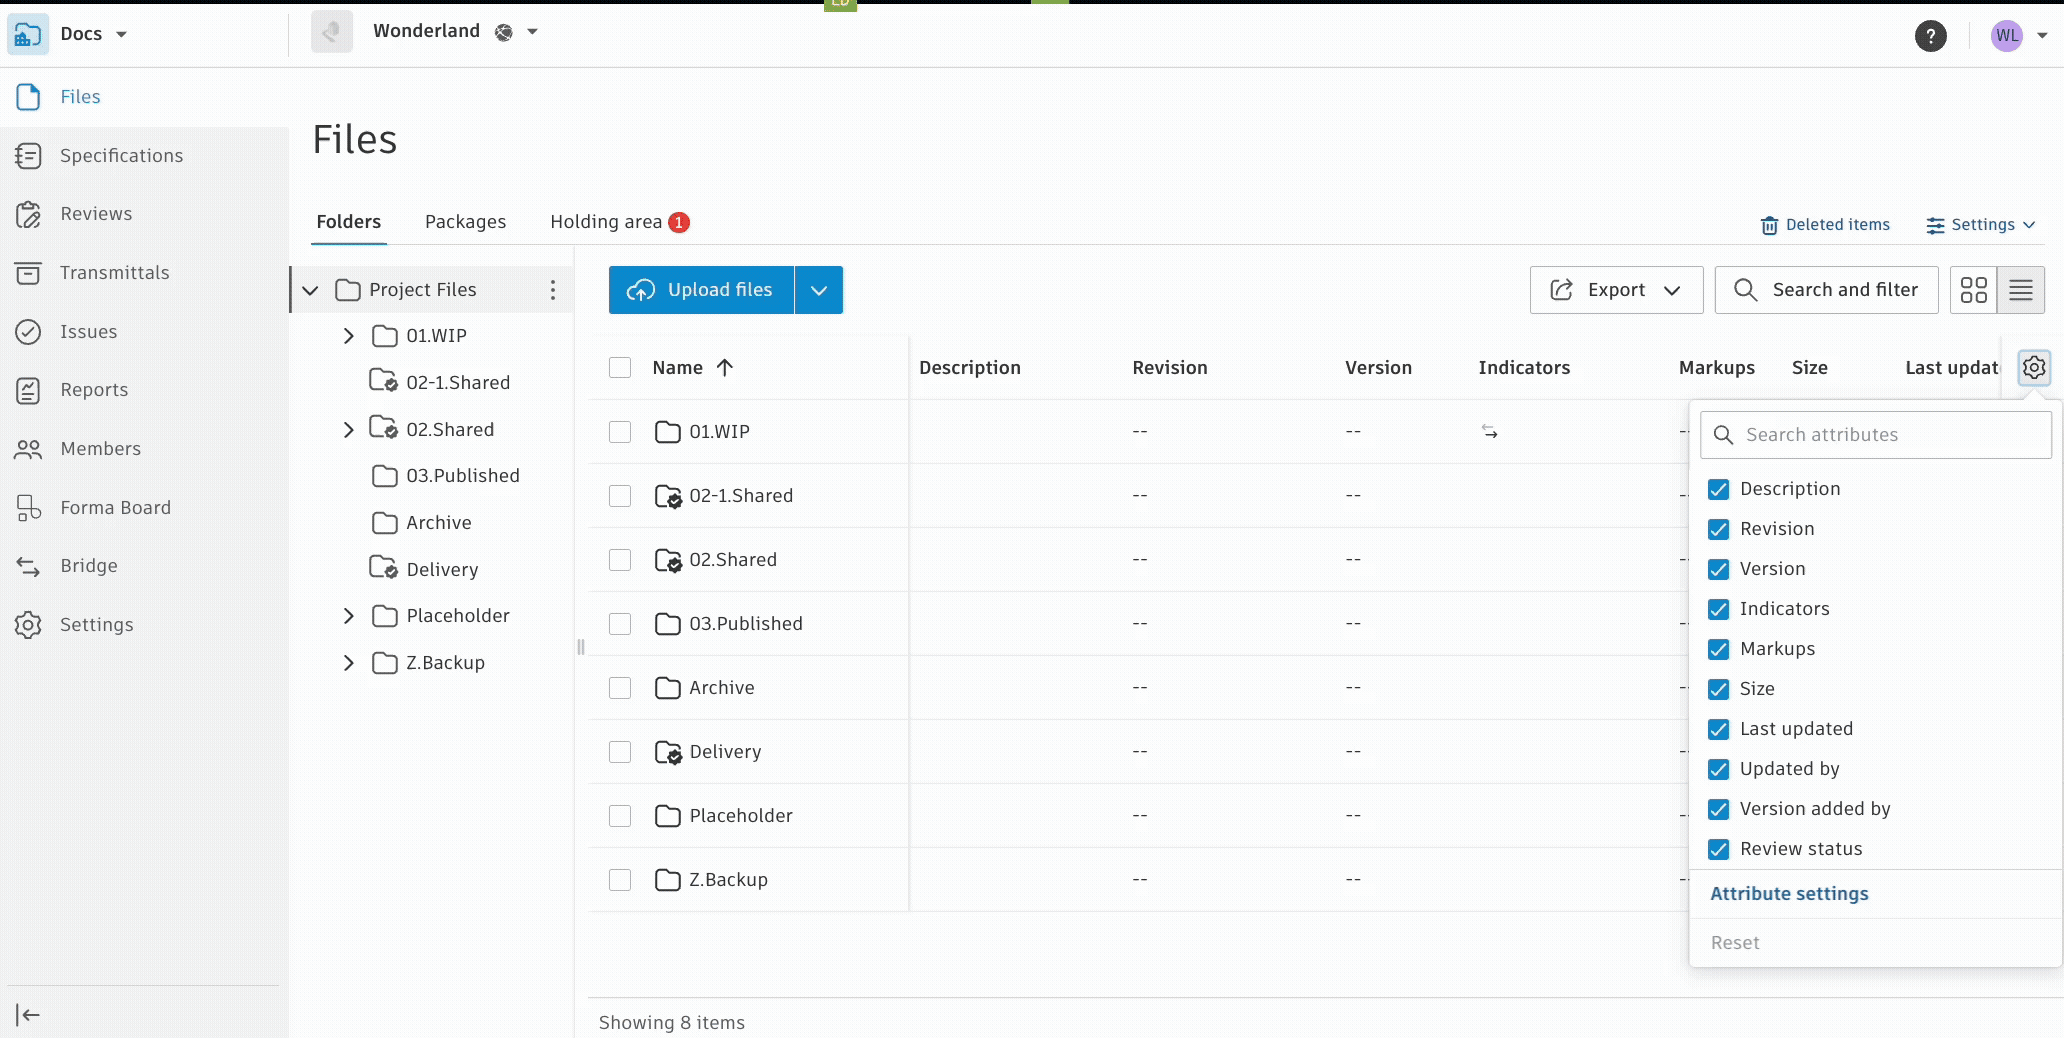This screenshot has height=1038, width=2064.
Task: Switch to grid view layout
Action: click(1973, 290)
